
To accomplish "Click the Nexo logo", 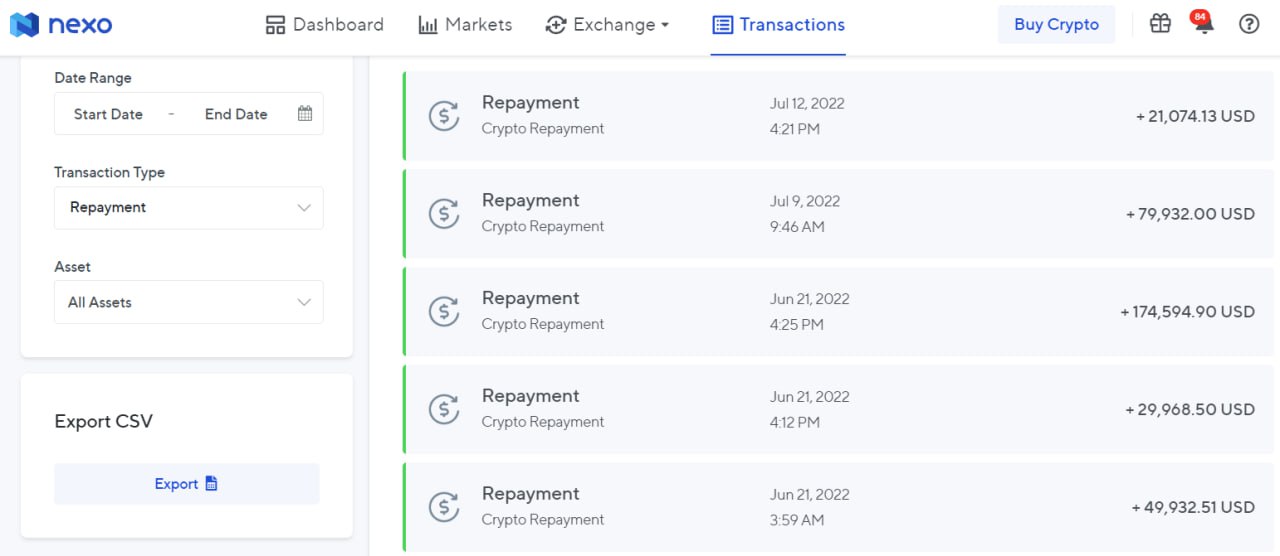I will pyautogui.click(x=61, y=25).
